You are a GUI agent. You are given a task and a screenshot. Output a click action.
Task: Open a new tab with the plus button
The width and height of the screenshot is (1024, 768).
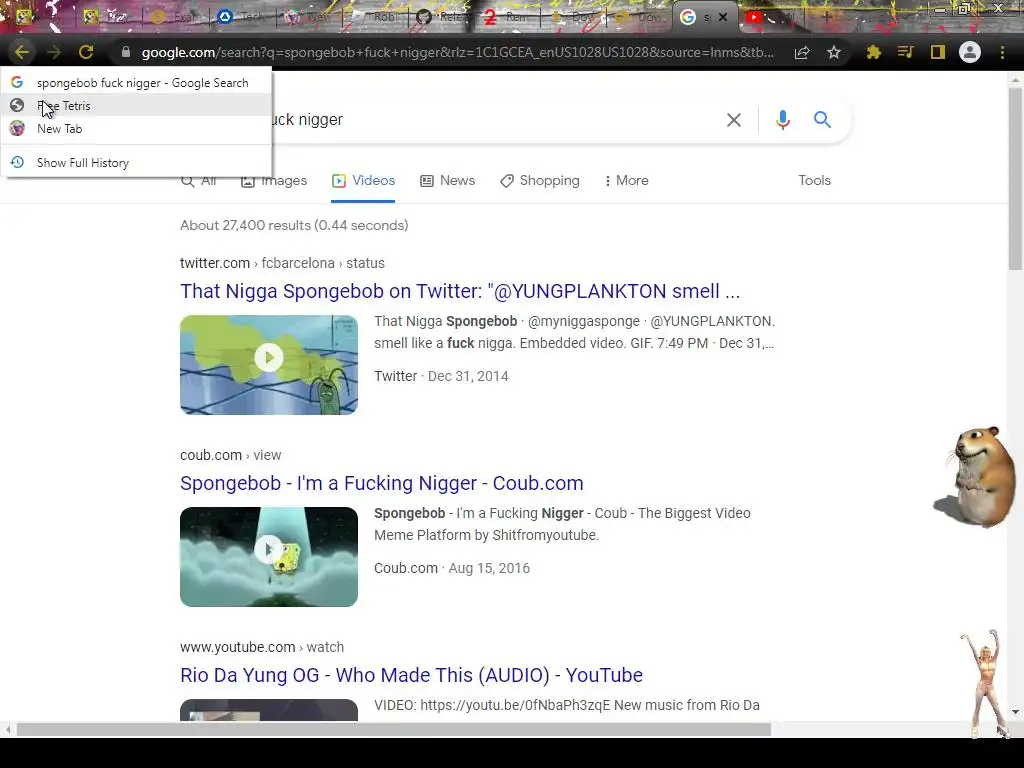[x=826, y=17]
